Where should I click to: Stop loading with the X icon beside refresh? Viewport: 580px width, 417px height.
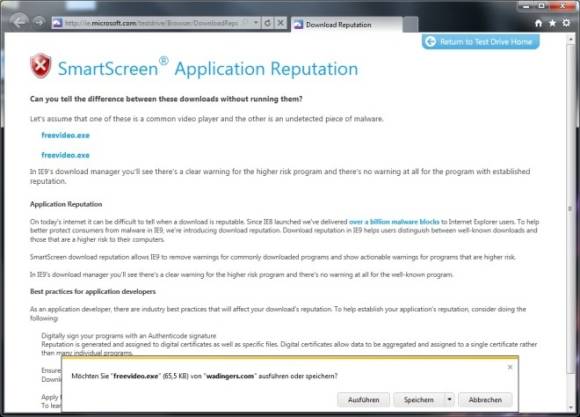(281, 23)
